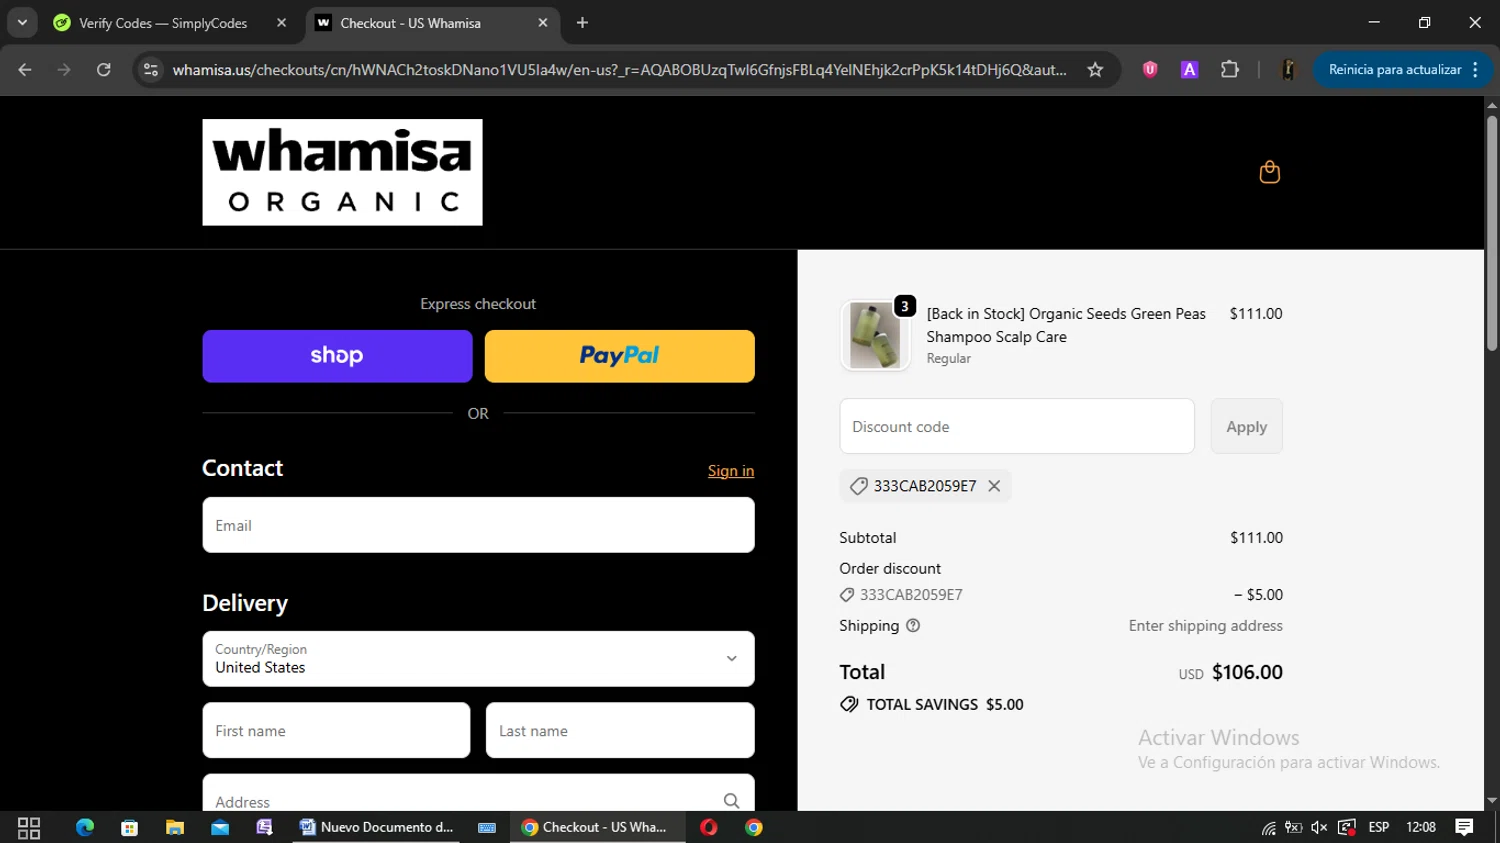Open Mail app from taskbar
Image resolution: width=1500 pixels, height=843 pixels.
[x=220, y=828]
